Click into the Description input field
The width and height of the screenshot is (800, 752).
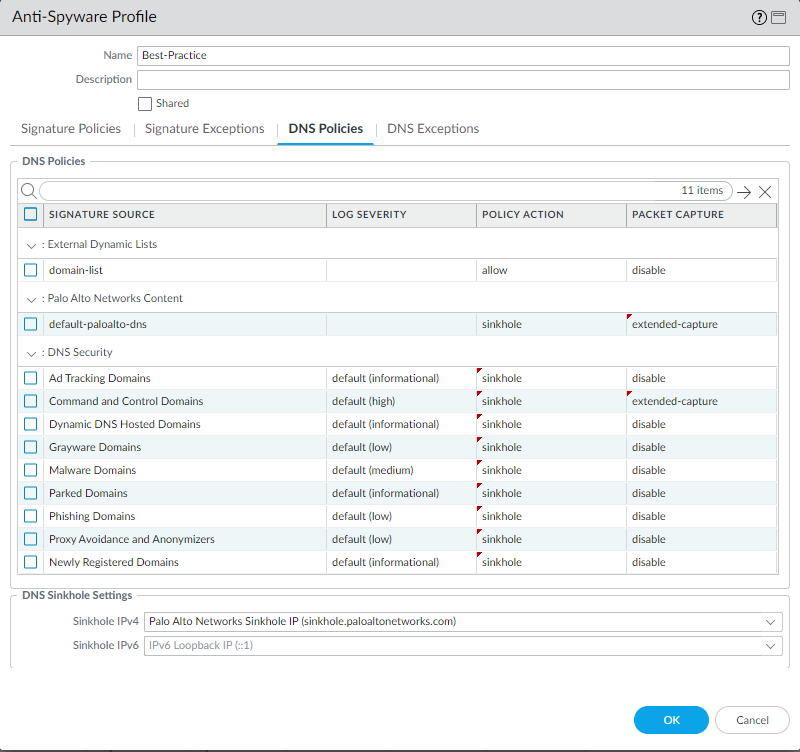pos(463,80)
